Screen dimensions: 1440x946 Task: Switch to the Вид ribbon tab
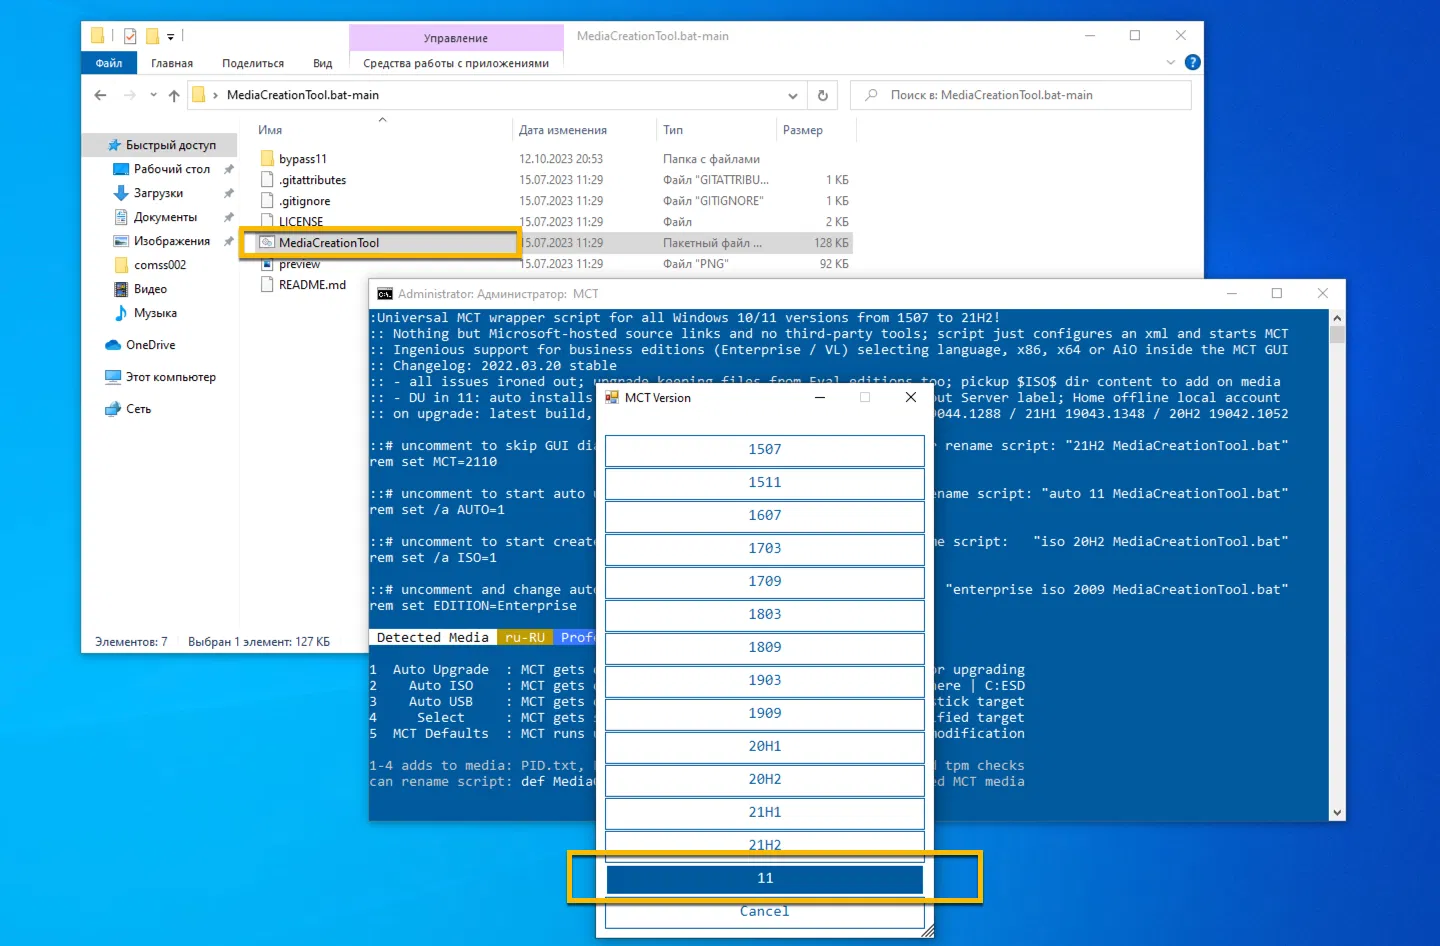pyautogui.click(x=322, y=63)
